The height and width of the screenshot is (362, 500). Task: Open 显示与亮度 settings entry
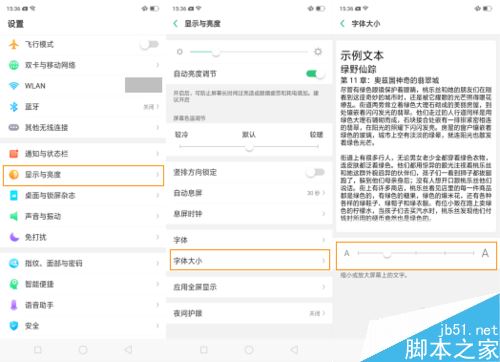click(83, 175)
